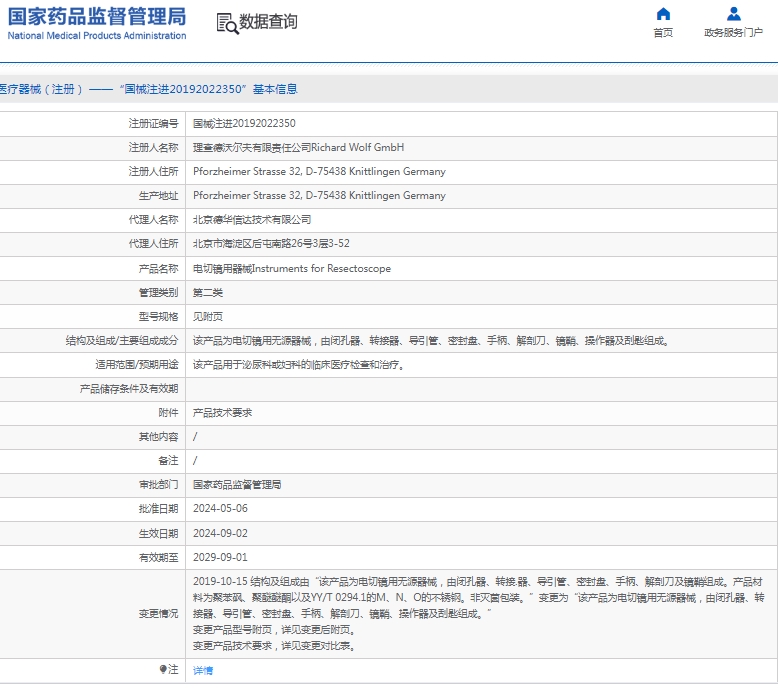Click the 代理人名称 row label
Image resolution: width=778 pixels, height=692 pixels.
pyautogui.click(x=153, y=220)
